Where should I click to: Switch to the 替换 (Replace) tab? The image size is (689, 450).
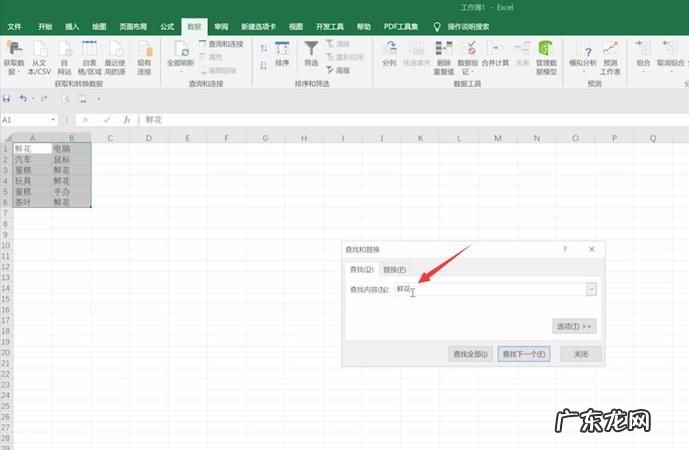click(x=395, y=270)
